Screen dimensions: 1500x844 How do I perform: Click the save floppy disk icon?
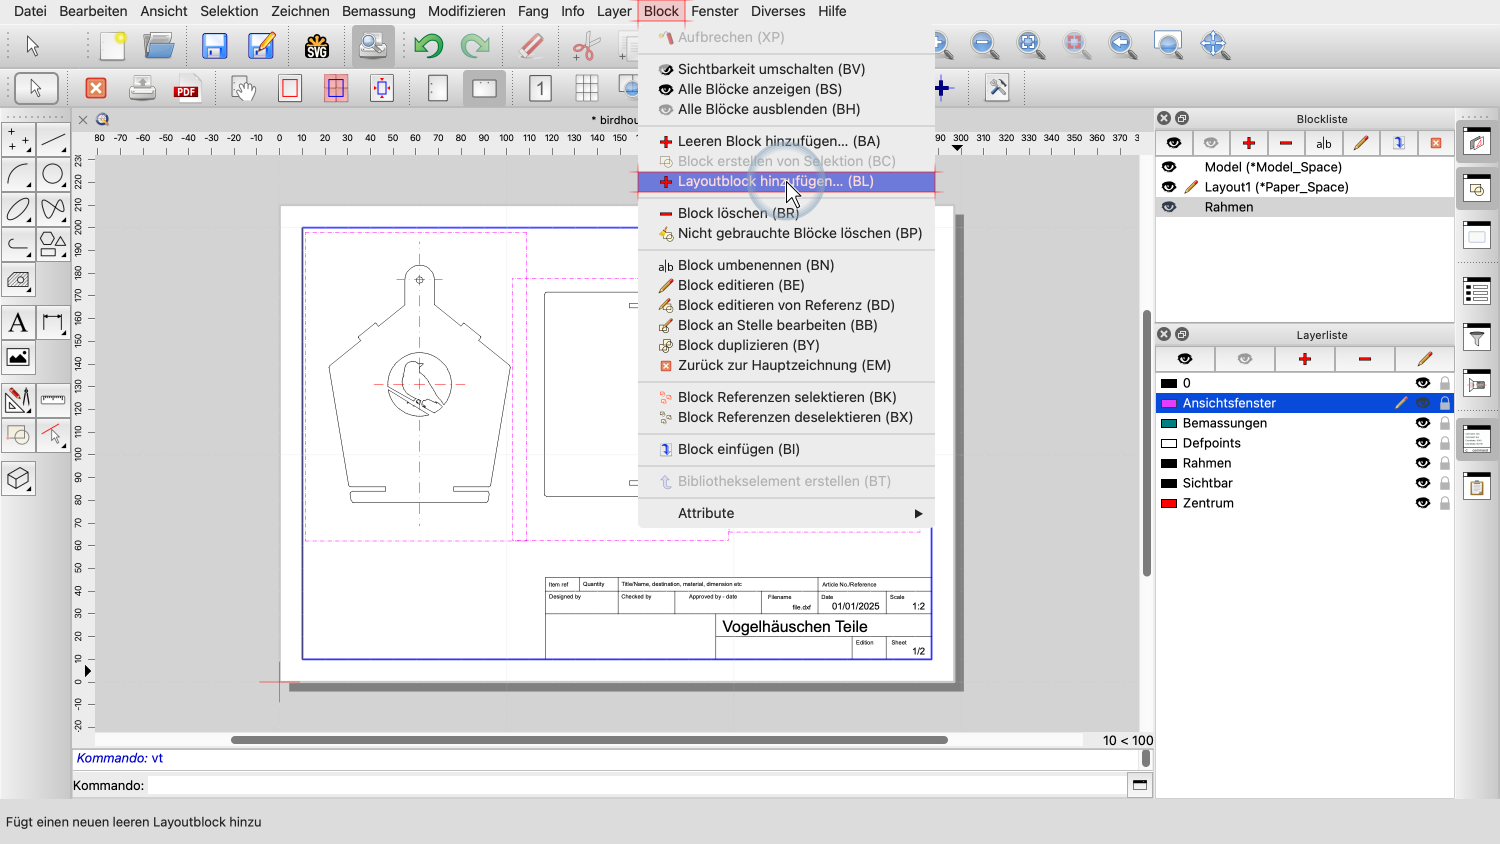(214, 46)
